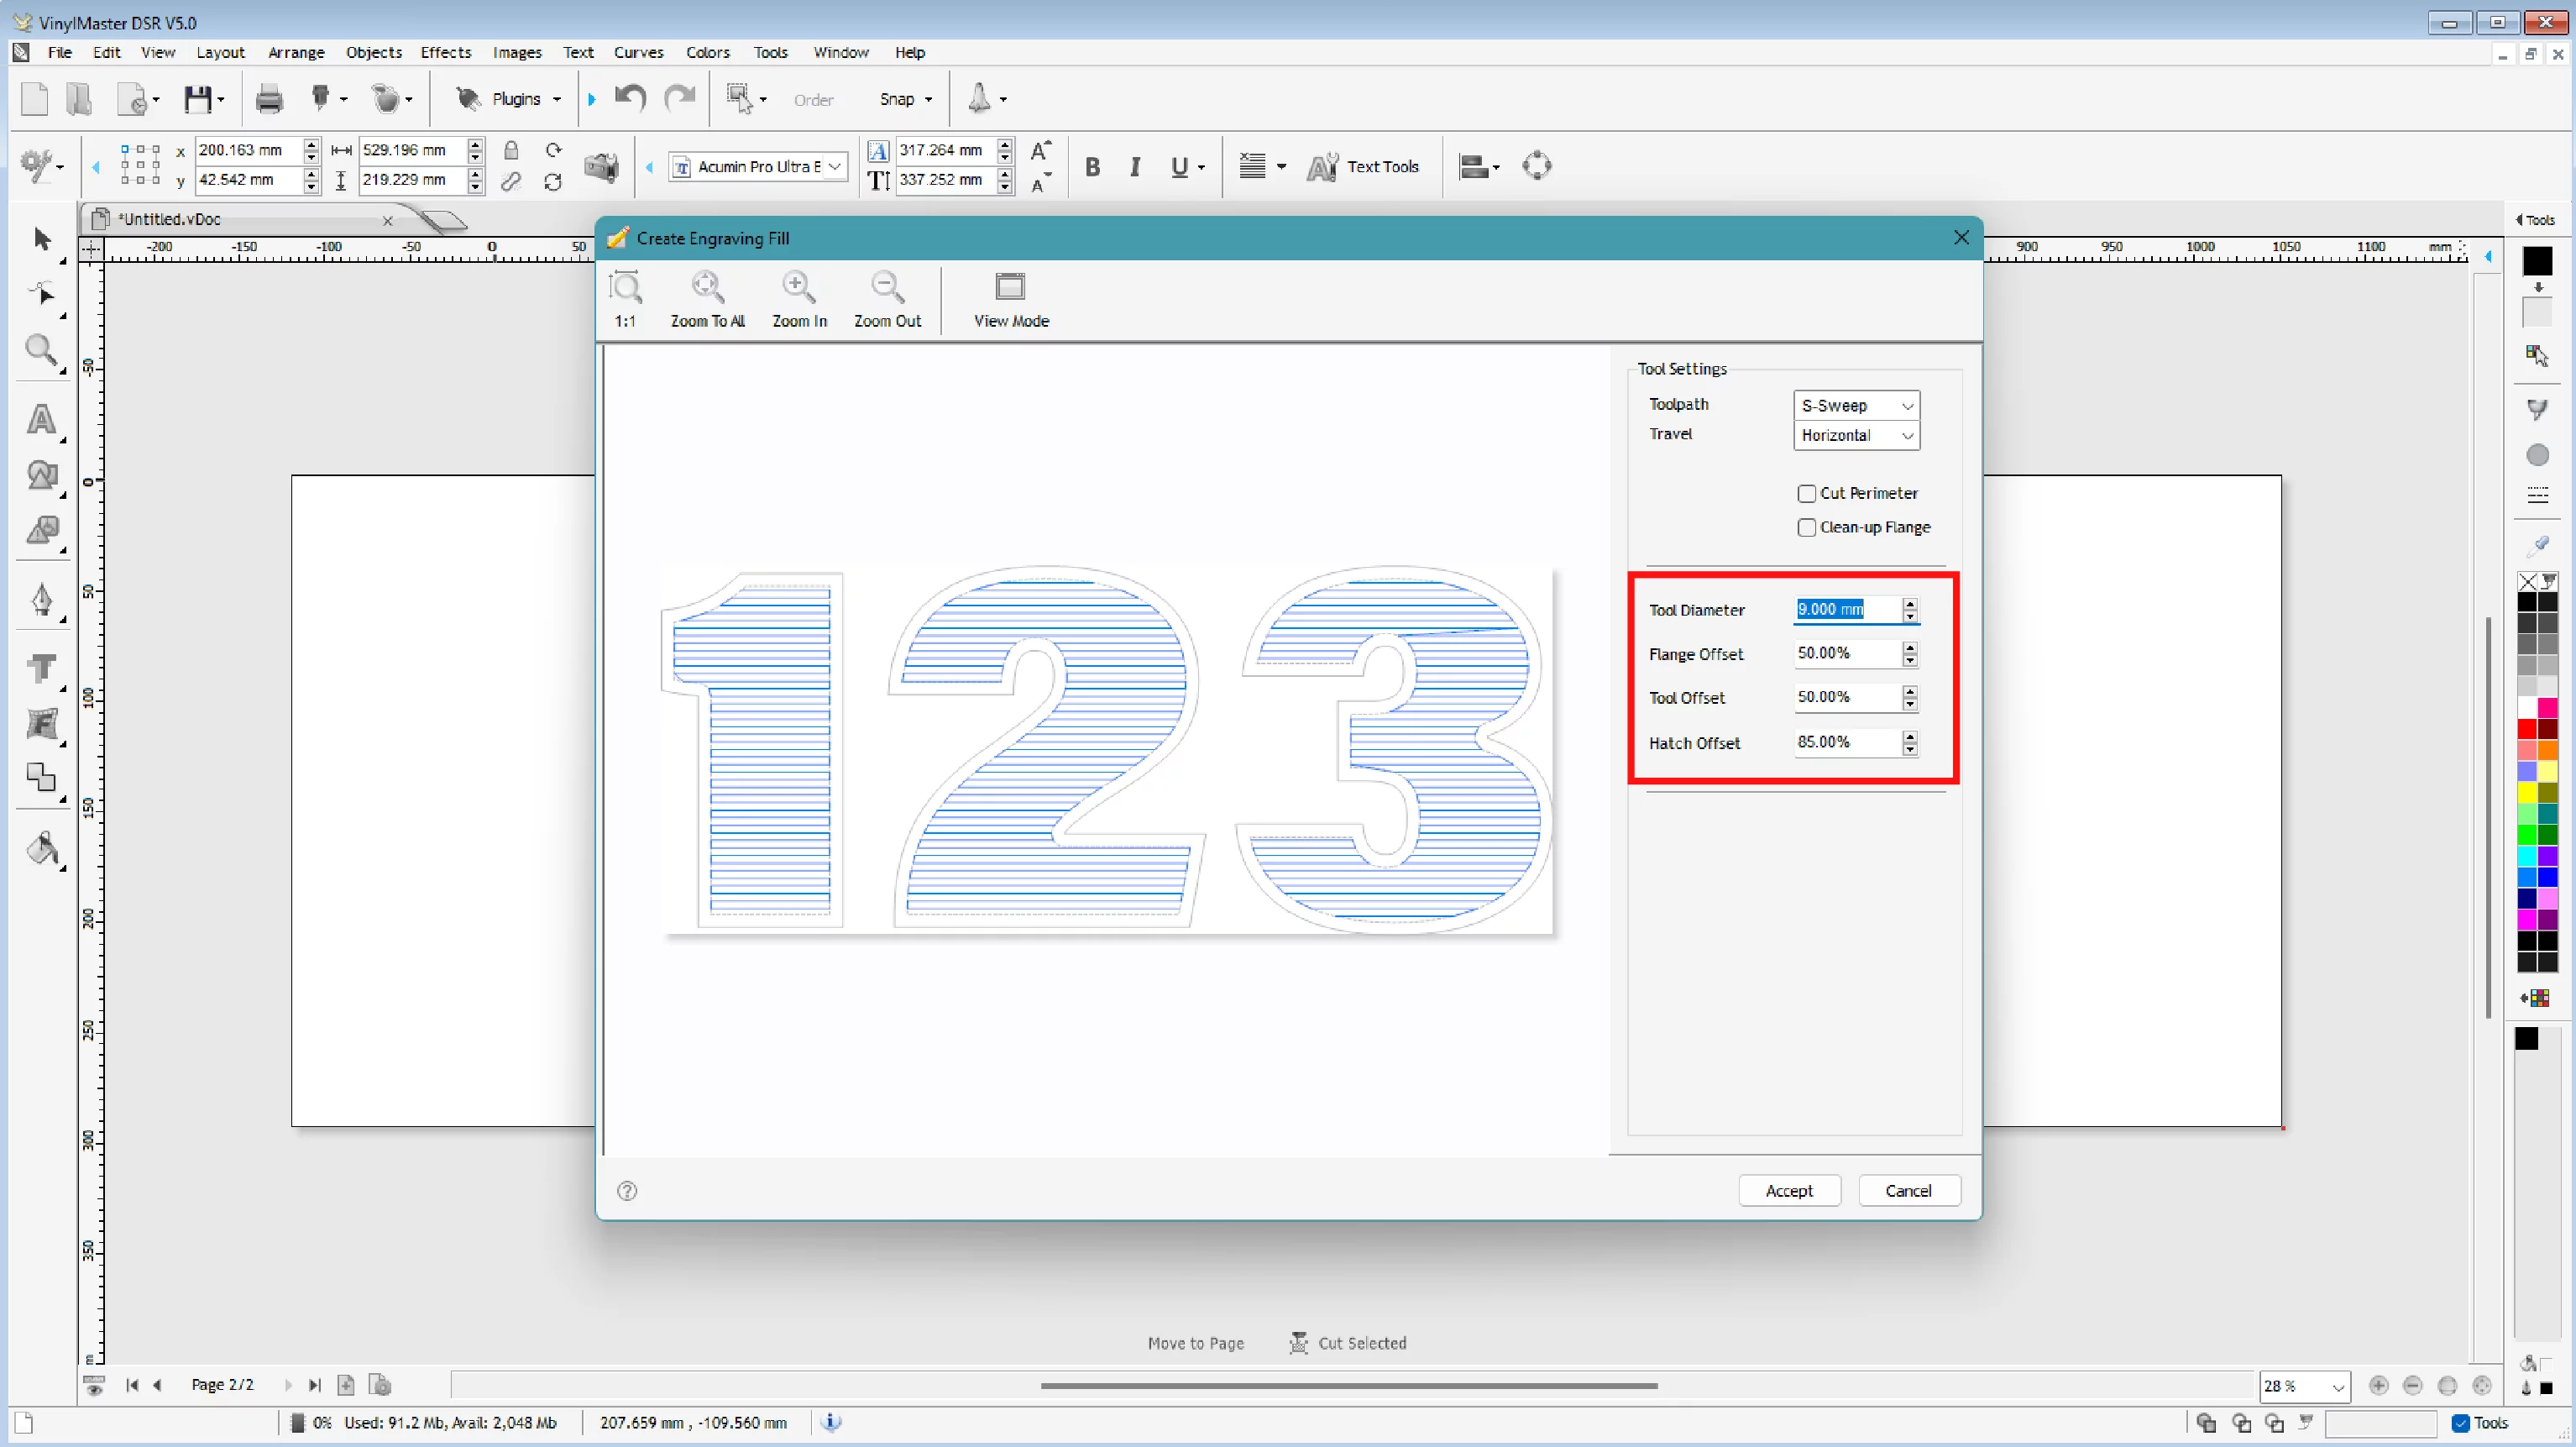Click the Tool Diameter input field
The height and width of the screenshot is (1447, 2576).
[x=1848, y=609]
